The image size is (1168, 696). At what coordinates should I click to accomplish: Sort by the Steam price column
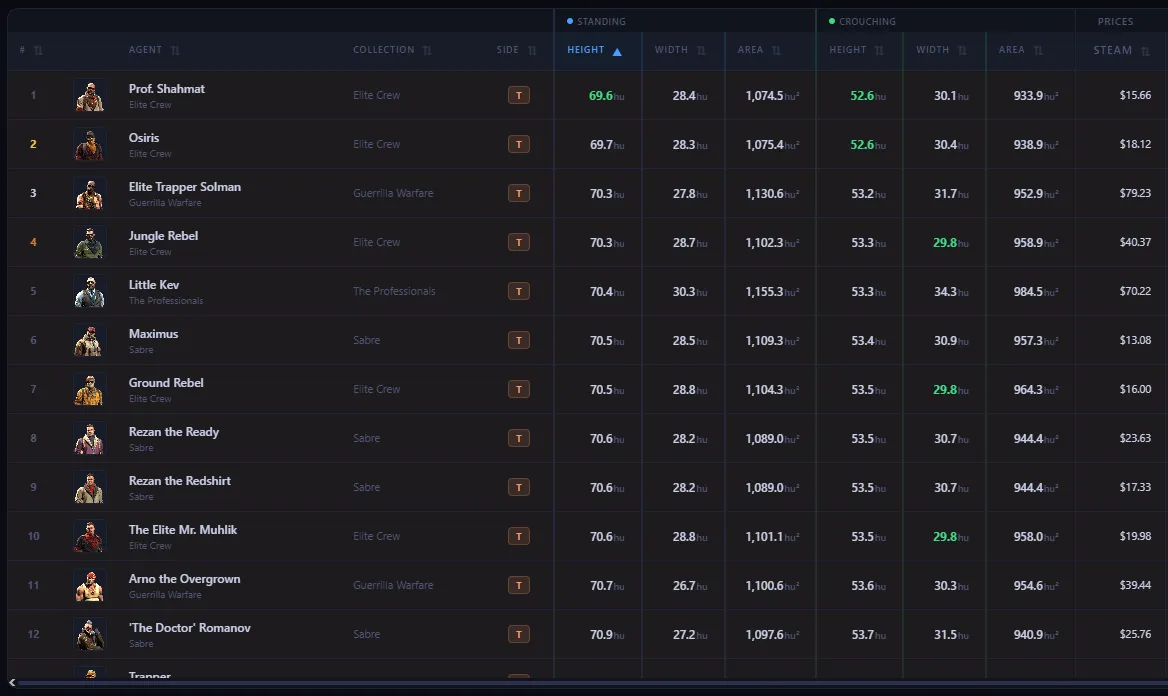pyautogui.click(x=1113, y=50)
